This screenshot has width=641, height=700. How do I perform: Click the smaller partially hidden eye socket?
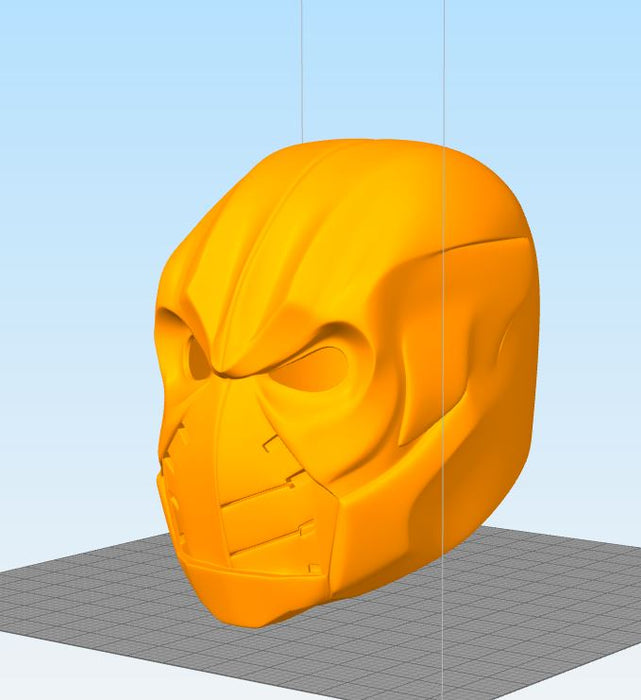tap(197, 360)
